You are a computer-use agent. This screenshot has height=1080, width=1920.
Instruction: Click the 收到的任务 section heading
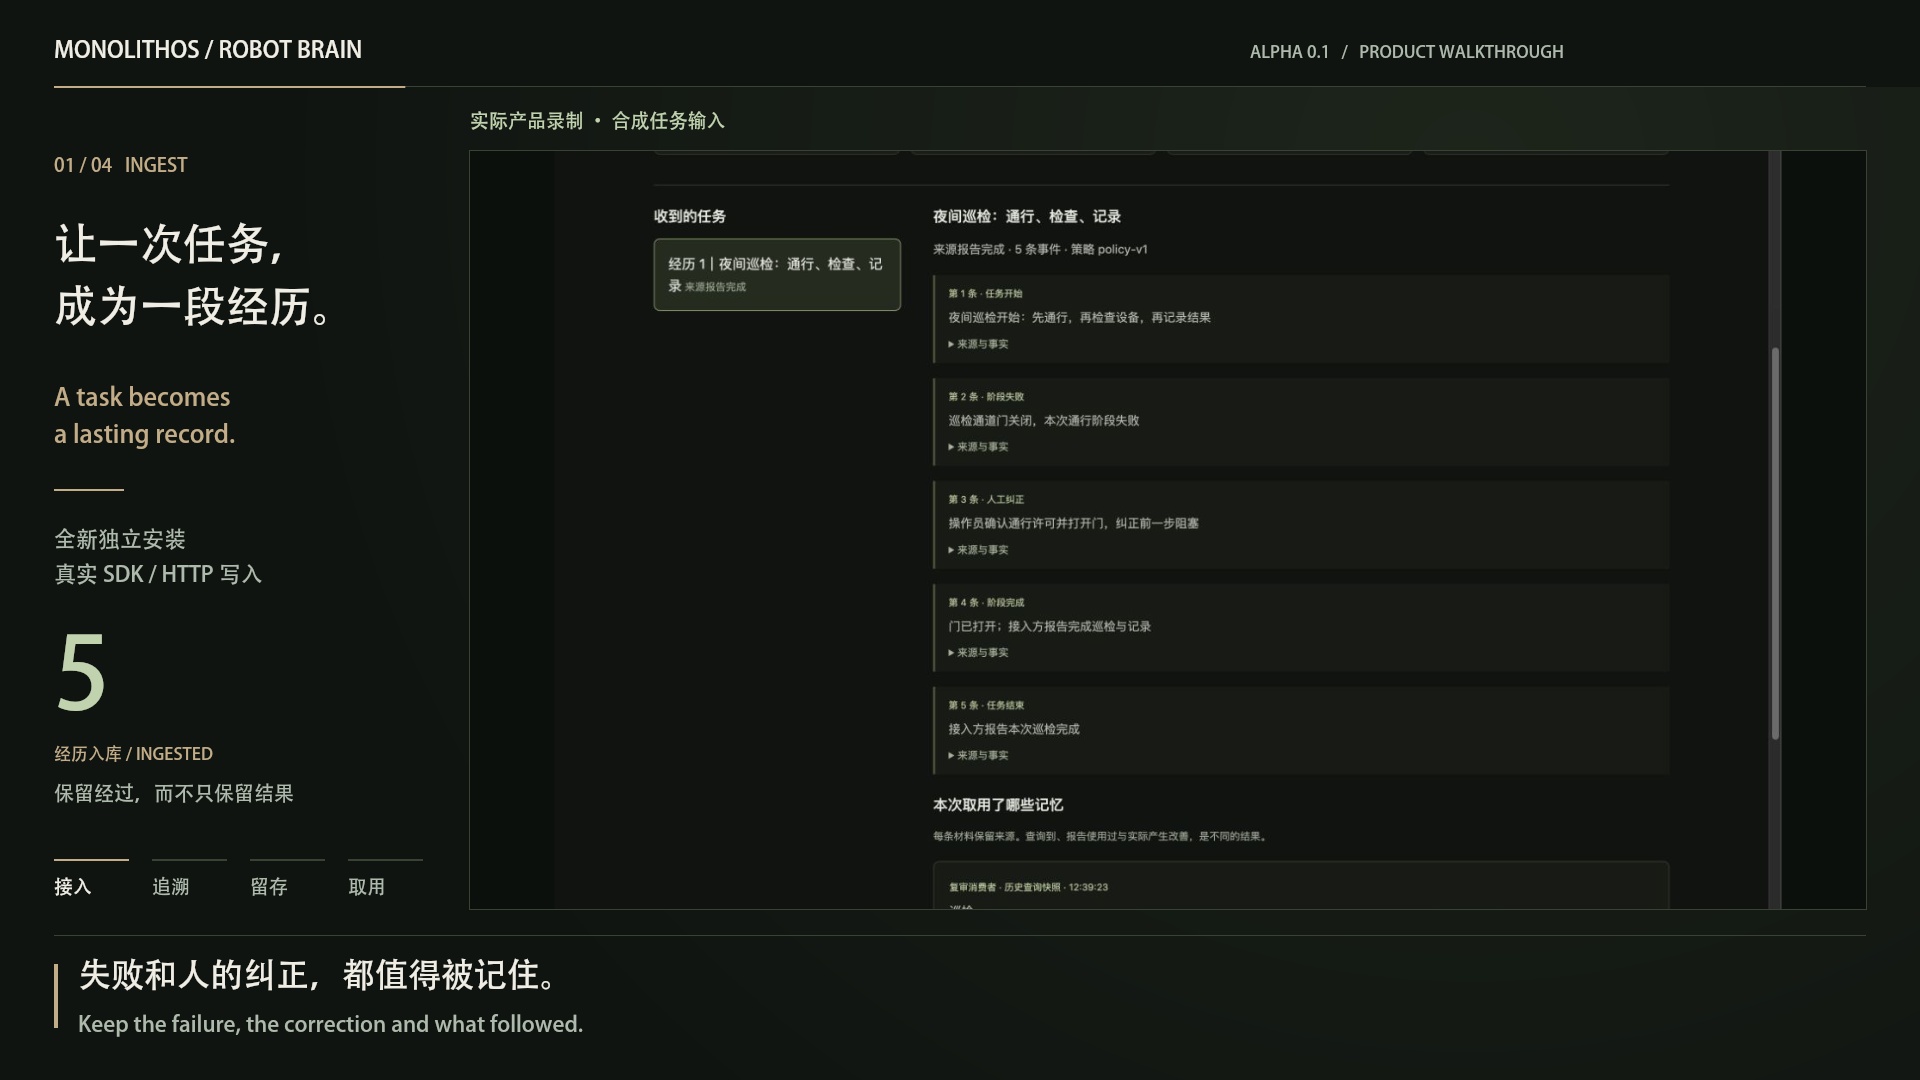pyautogui.click(x=690, y=216)
